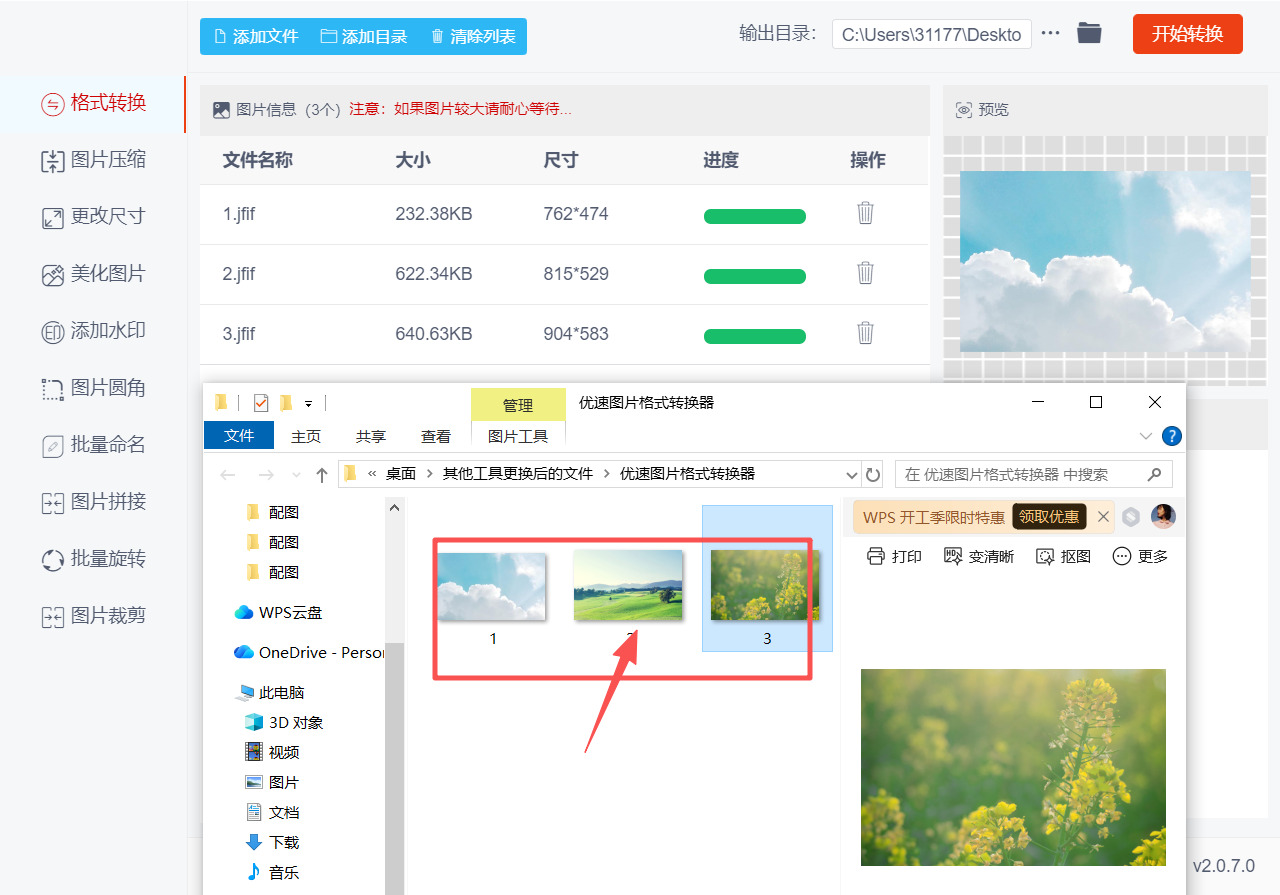Collapse the ribbon with the chevron arrow
The image size is (1280, 895).
(x=1145, y=435)
